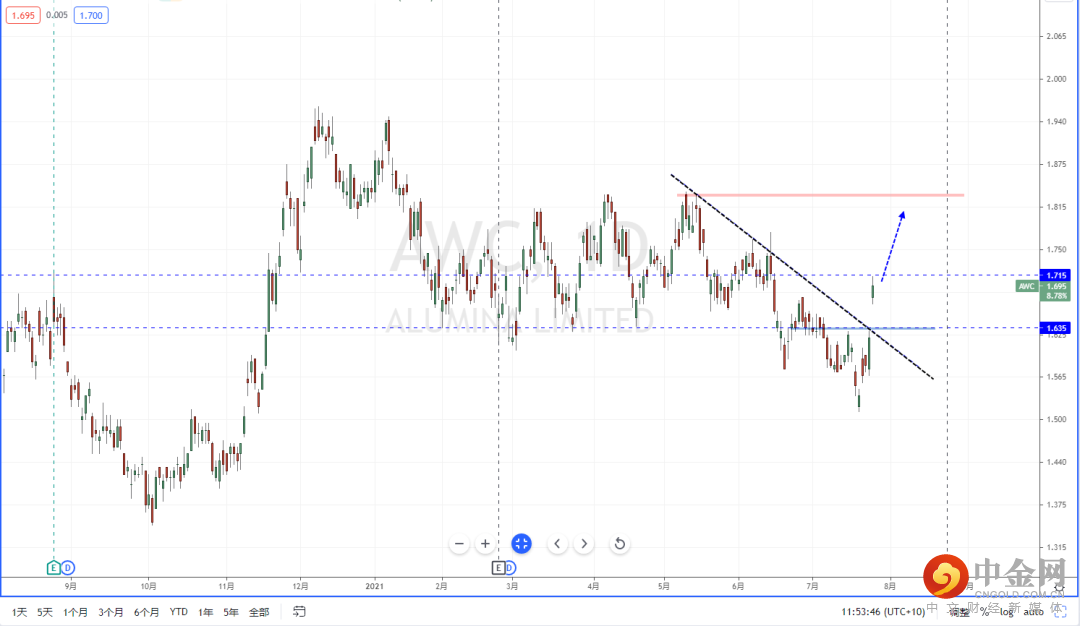Zoom in the chart with plus button
The height and width of the screenshot is (626, 1080).
[x=485, y=544]
